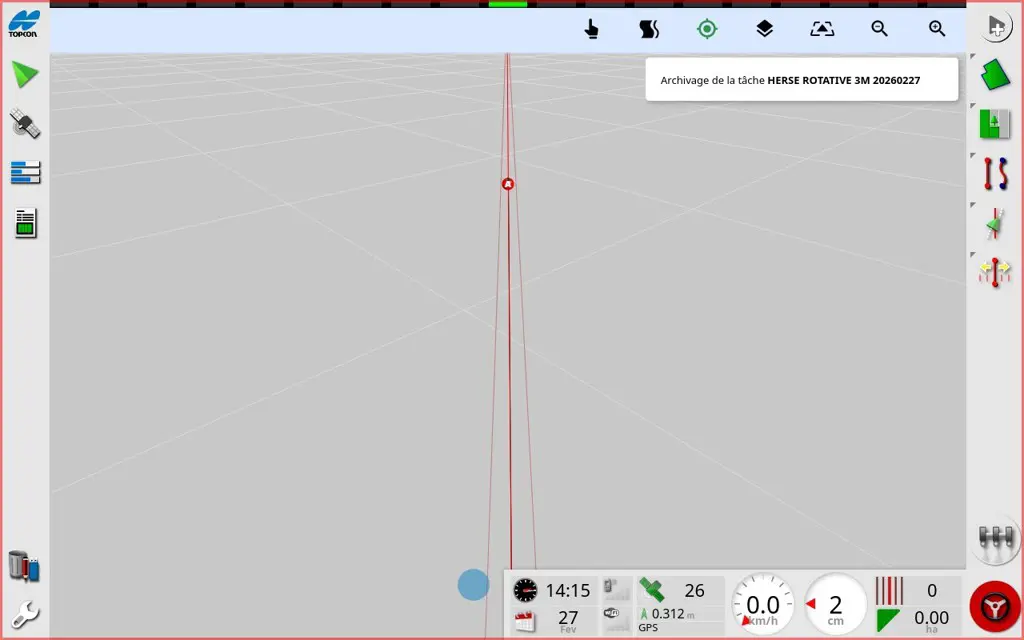Switch the map perspective view mode

822,29
